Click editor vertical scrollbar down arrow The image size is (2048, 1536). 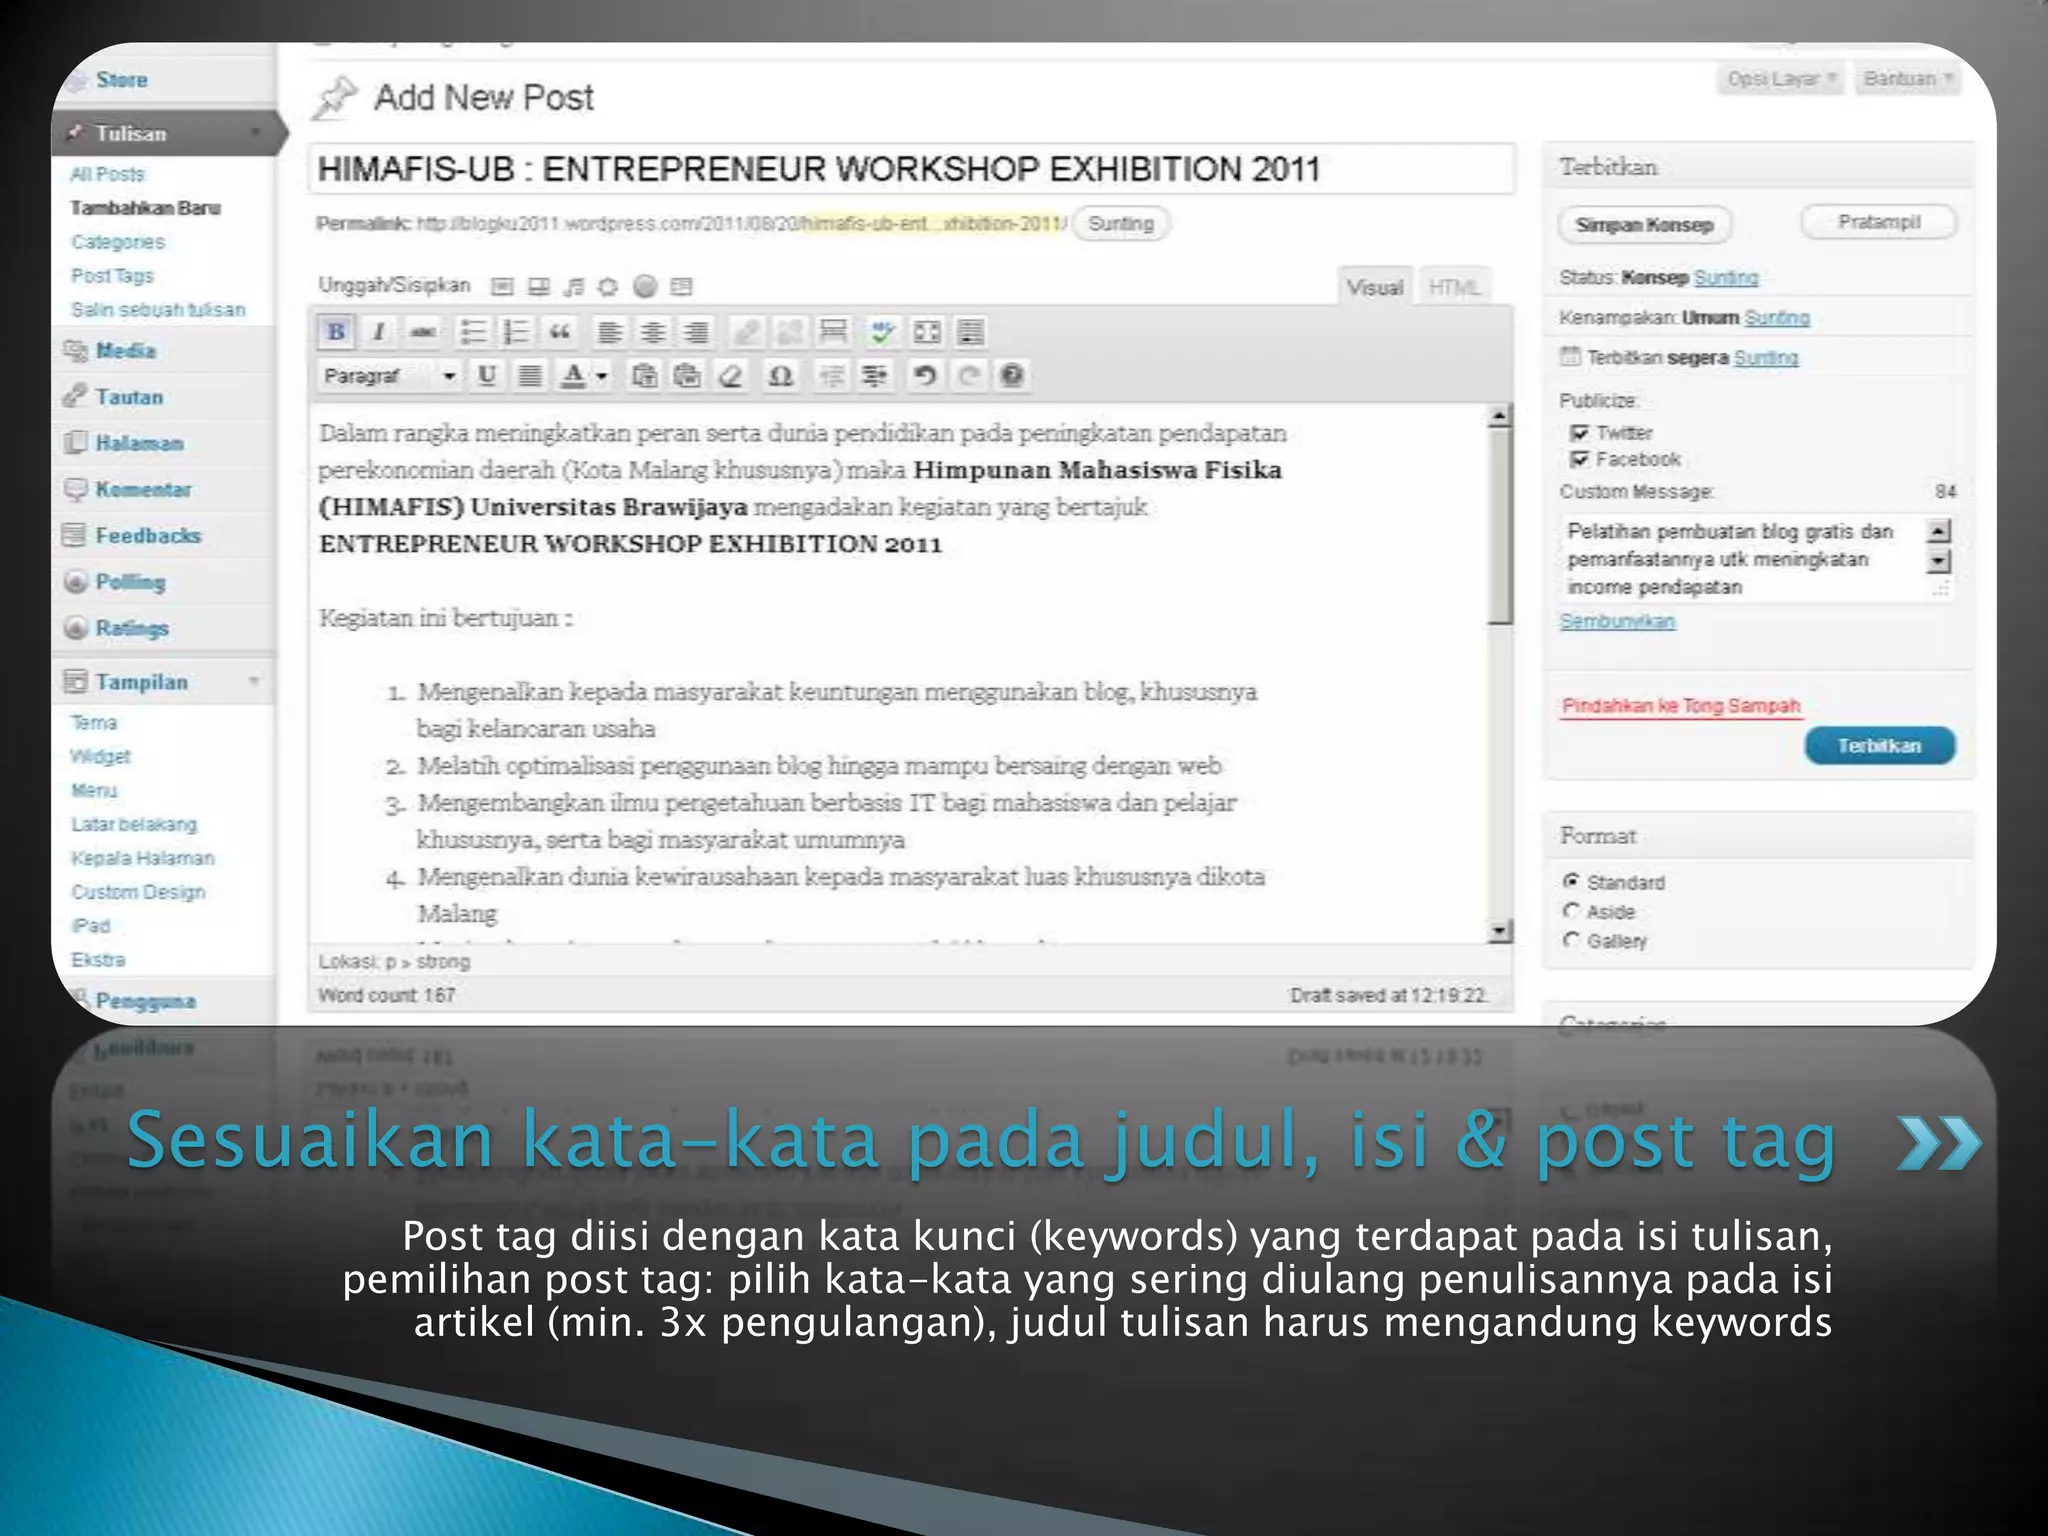click(x=1498, y=930)
